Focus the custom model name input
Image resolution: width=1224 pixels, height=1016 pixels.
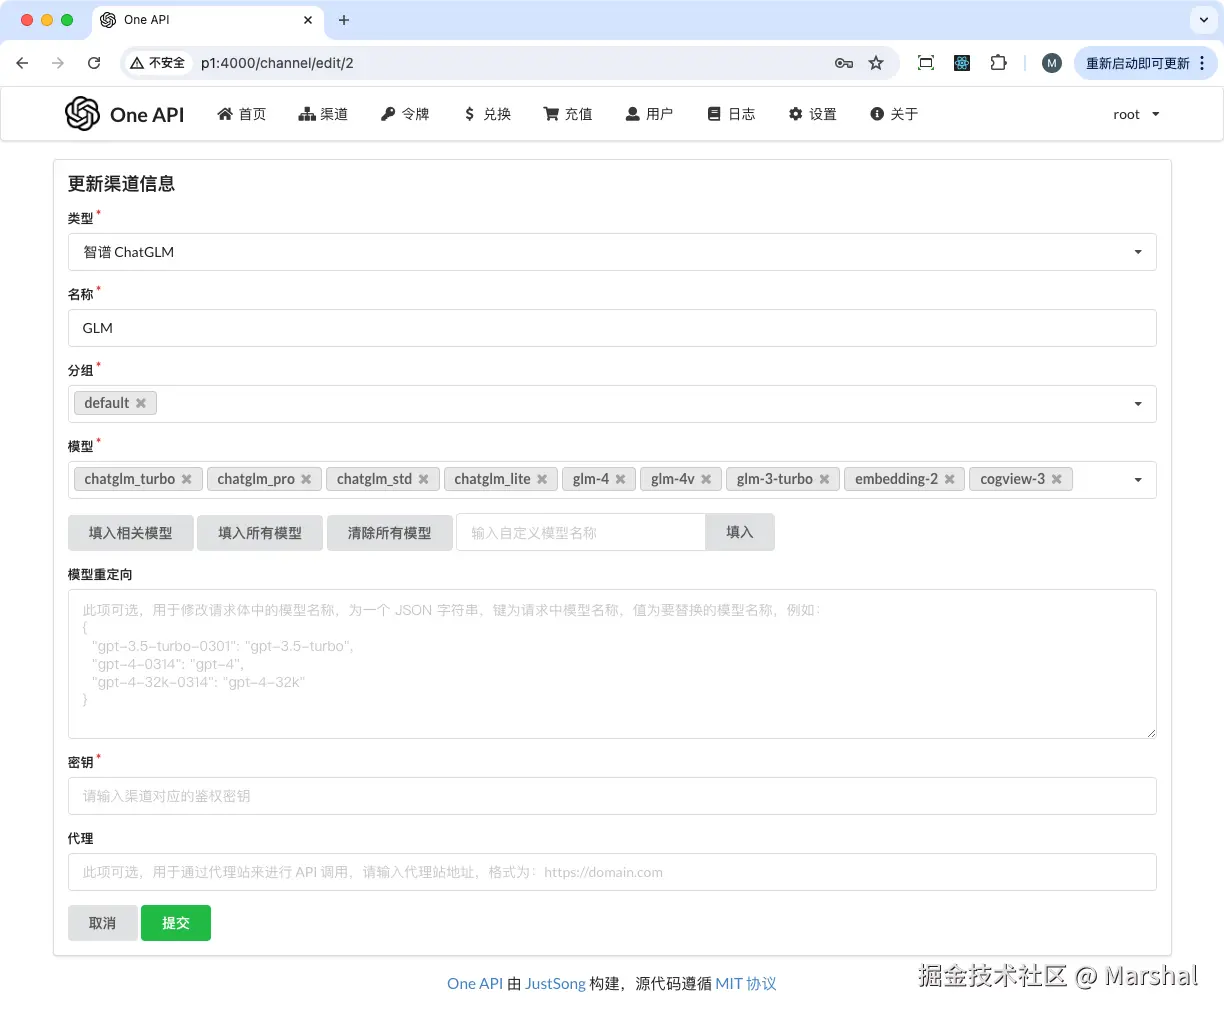[581, 533]
